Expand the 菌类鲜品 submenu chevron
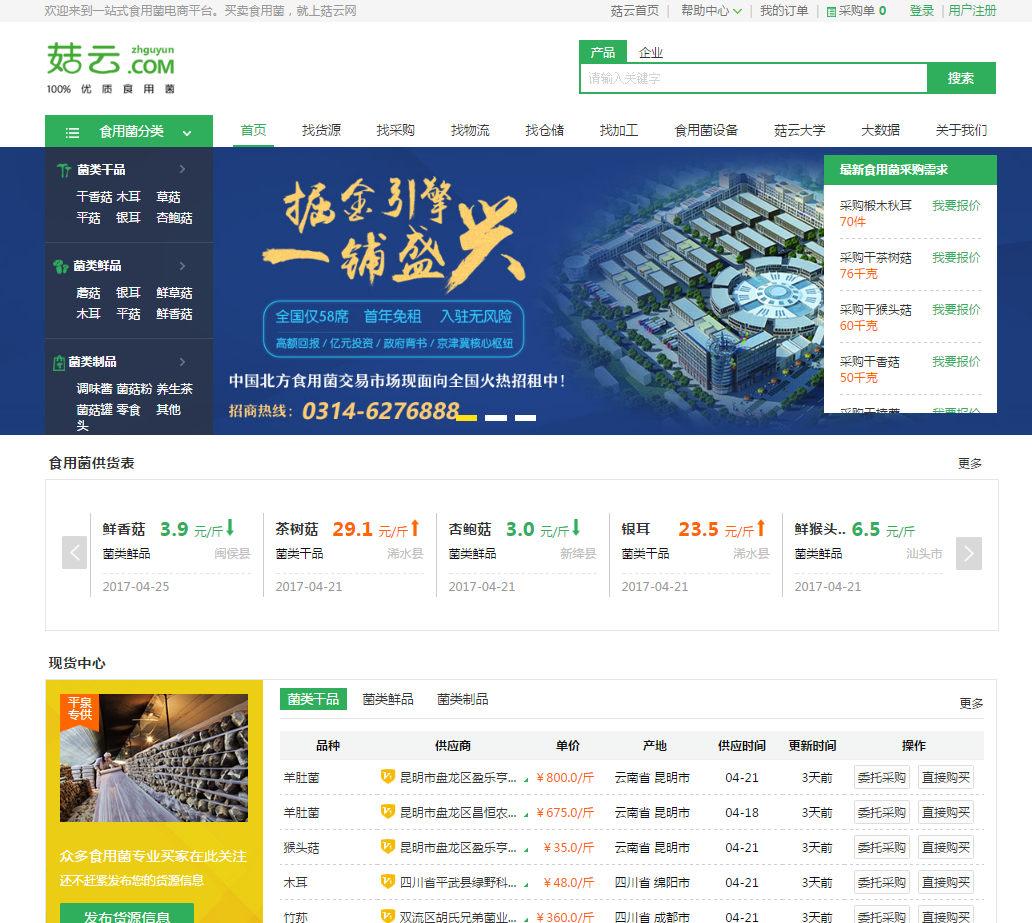 tap(182, 265)
